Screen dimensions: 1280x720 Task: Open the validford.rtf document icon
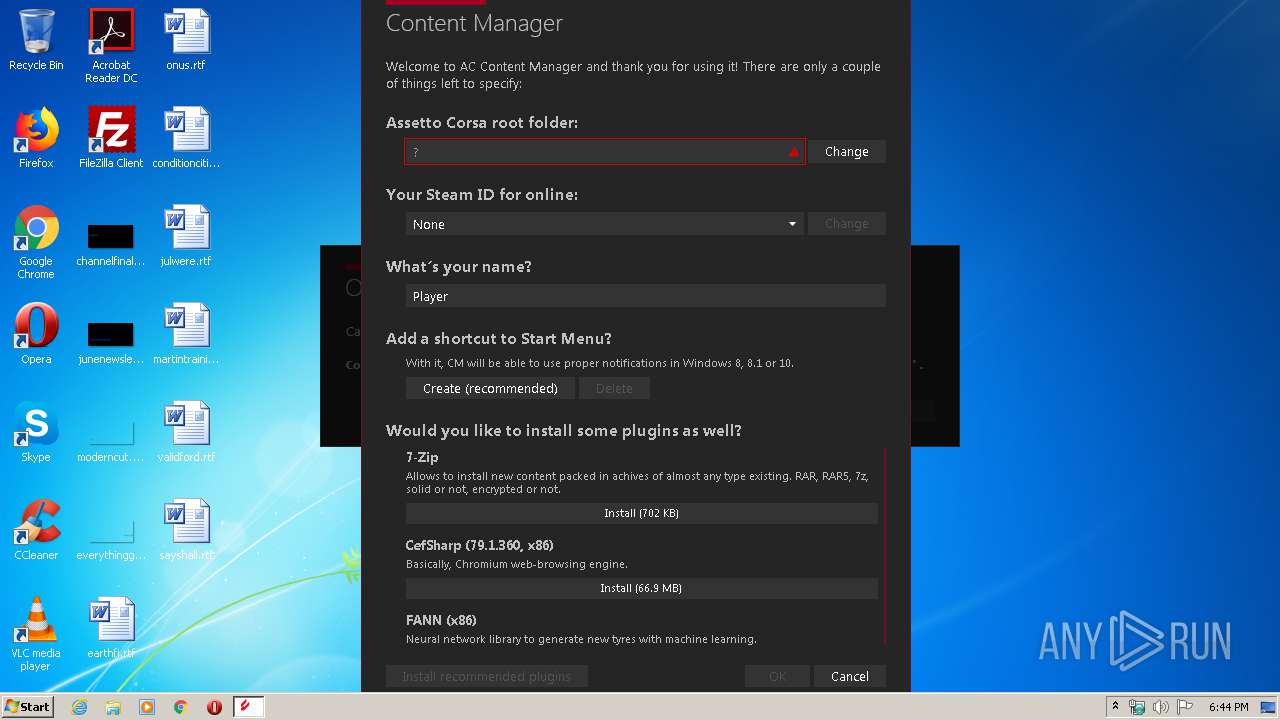(x=186, y=432)
